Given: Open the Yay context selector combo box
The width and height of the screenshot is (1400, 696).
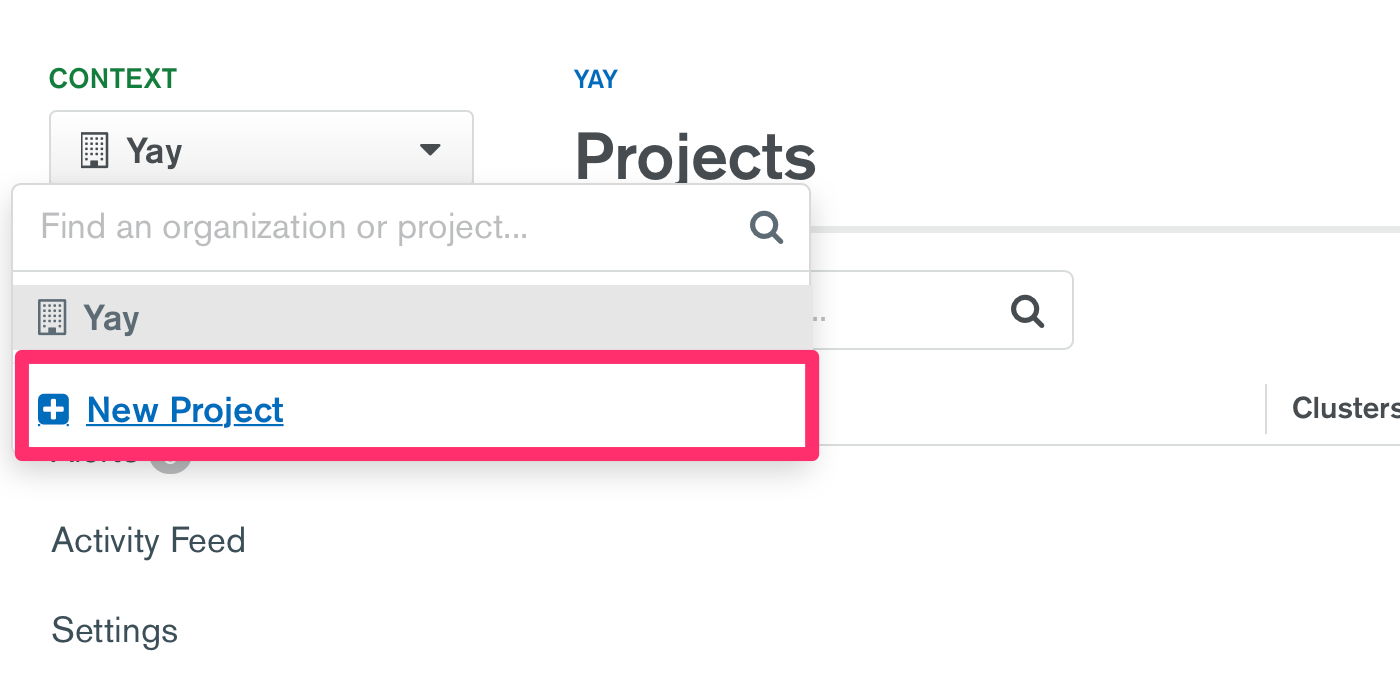Looking at the screenshot, I should (x=260, y=149).
